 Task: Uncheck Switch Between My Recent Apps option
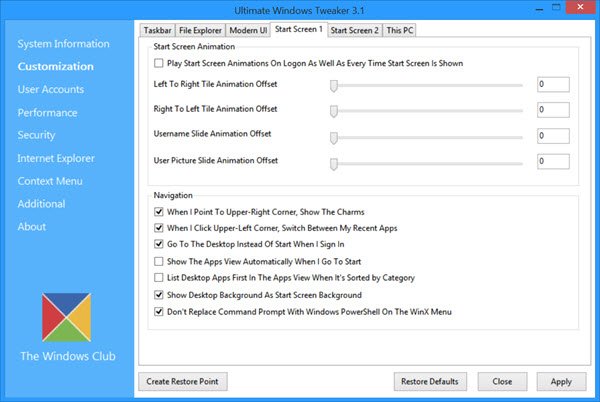tap(158, 228)
